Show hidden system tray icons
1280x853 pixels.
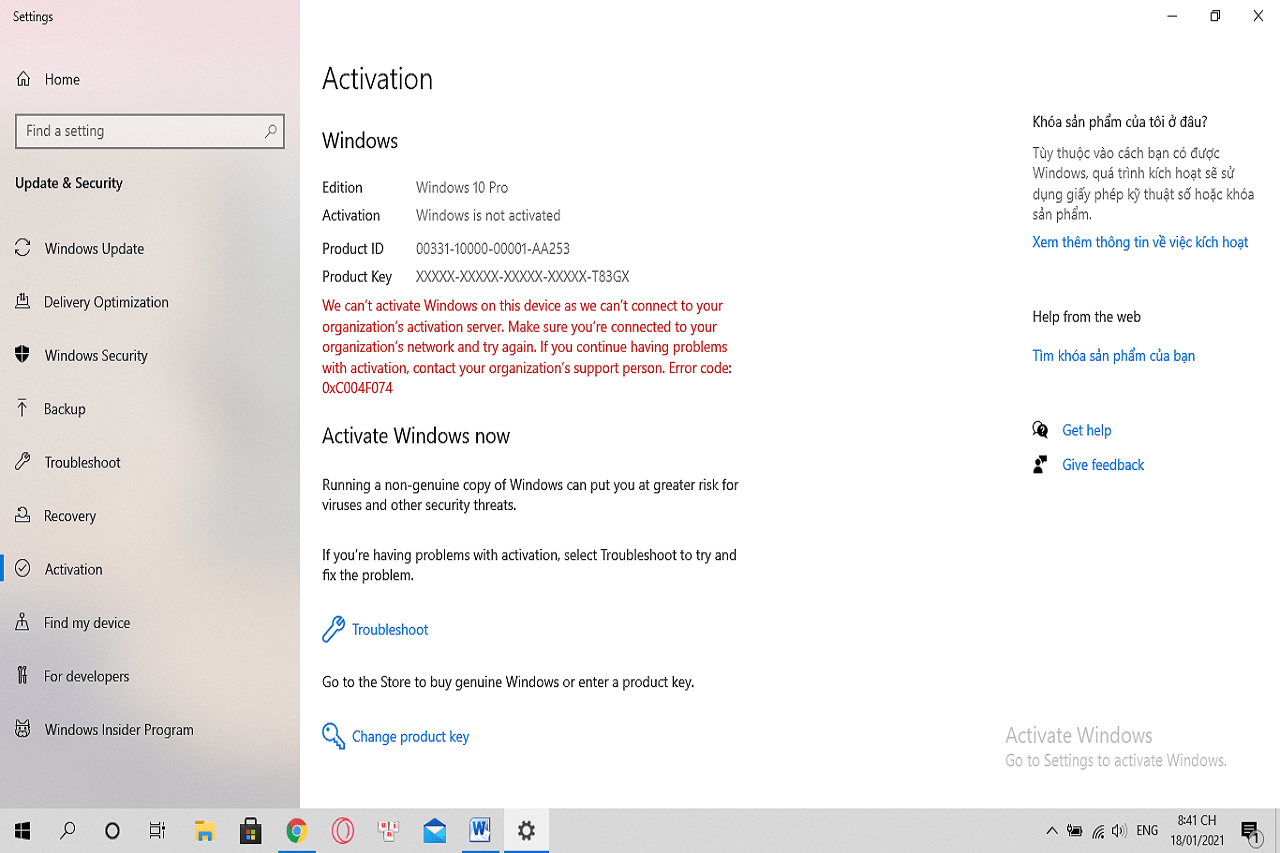pyautogui.click(x=1052, y=830)
